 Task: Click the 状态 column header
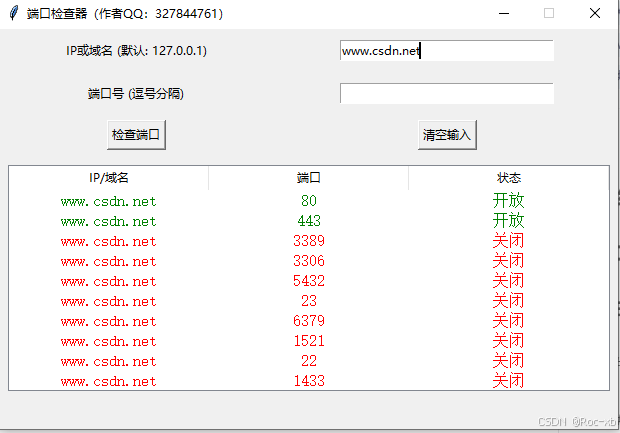point(509,178)
